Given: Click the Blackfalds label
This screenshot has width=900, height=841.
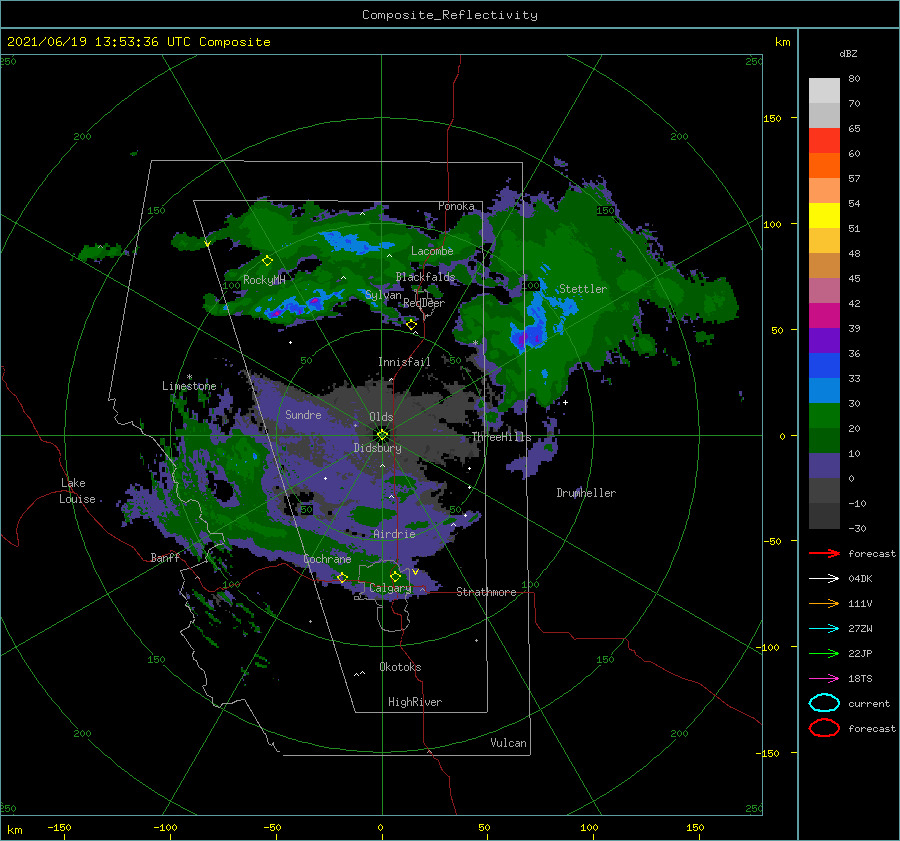Looking at the screenshot, I should pyautogui.click(x=425, y=277).
